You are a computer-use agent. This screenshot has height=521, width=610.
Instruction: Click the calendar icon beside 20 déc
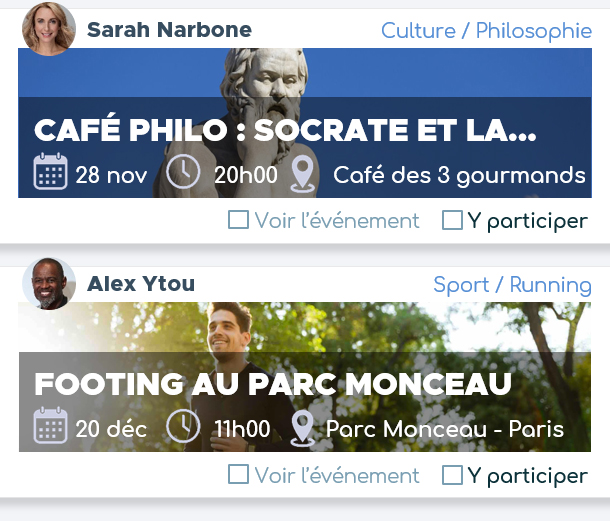(x=50, y=426)
